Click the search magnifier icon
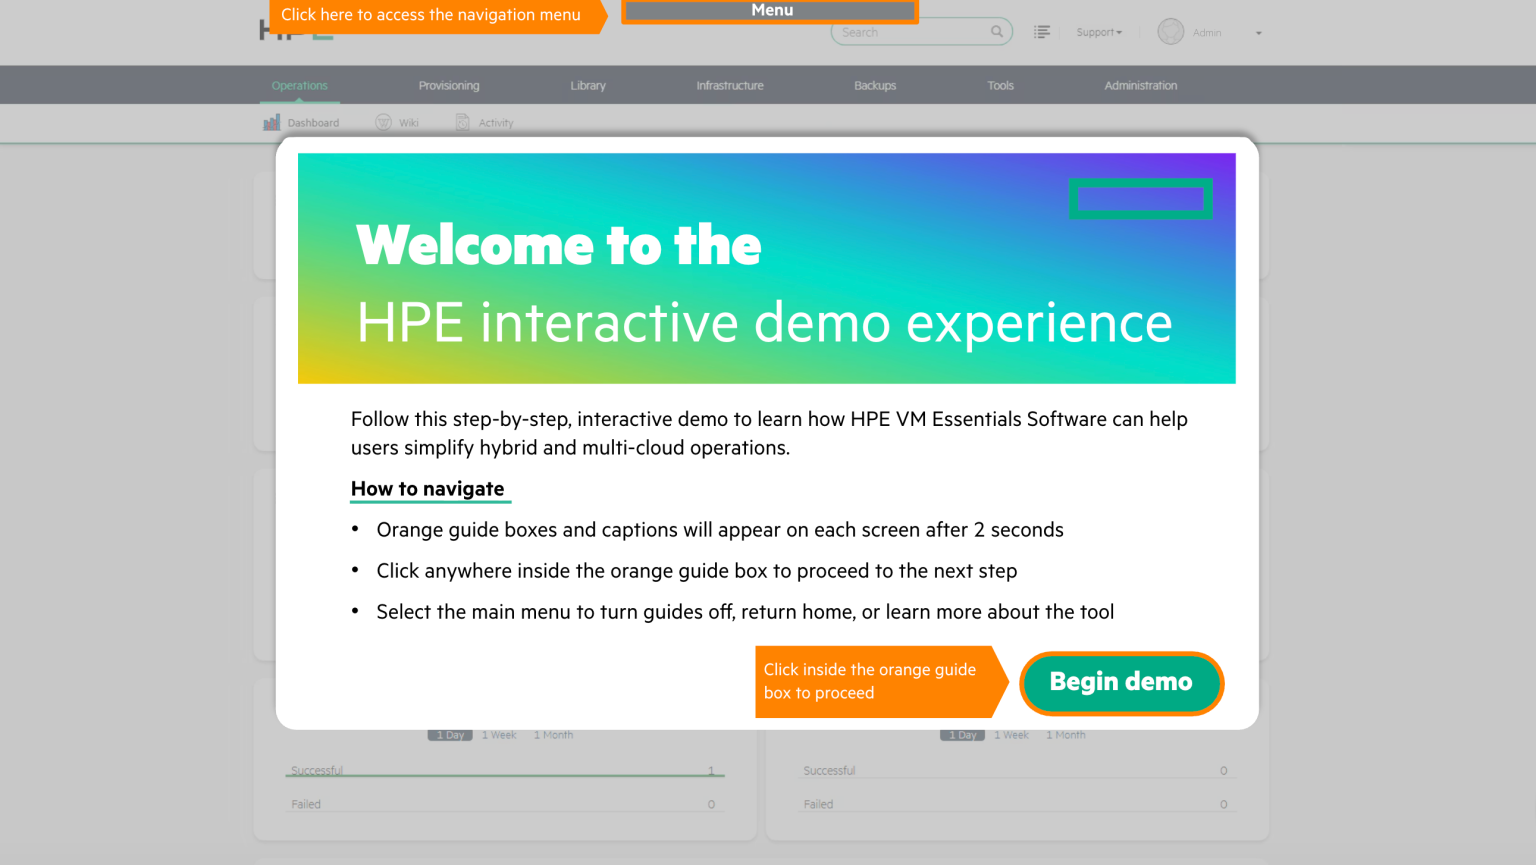This screenshot has height=865, width=1536. [996, 32]
